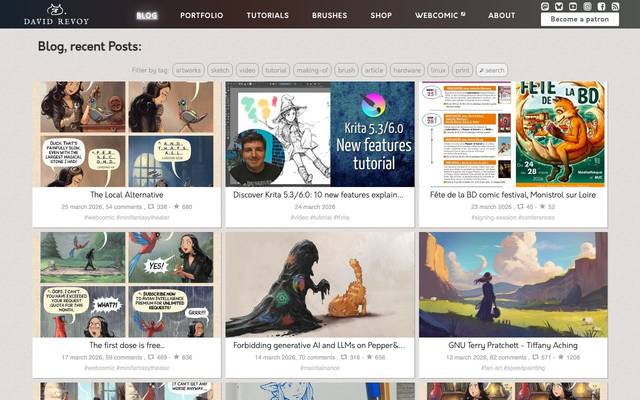Open GNU Terry Pratchett - Tiffany Aching title
Viewport: 640px width, 400px height.
(513, 345)
